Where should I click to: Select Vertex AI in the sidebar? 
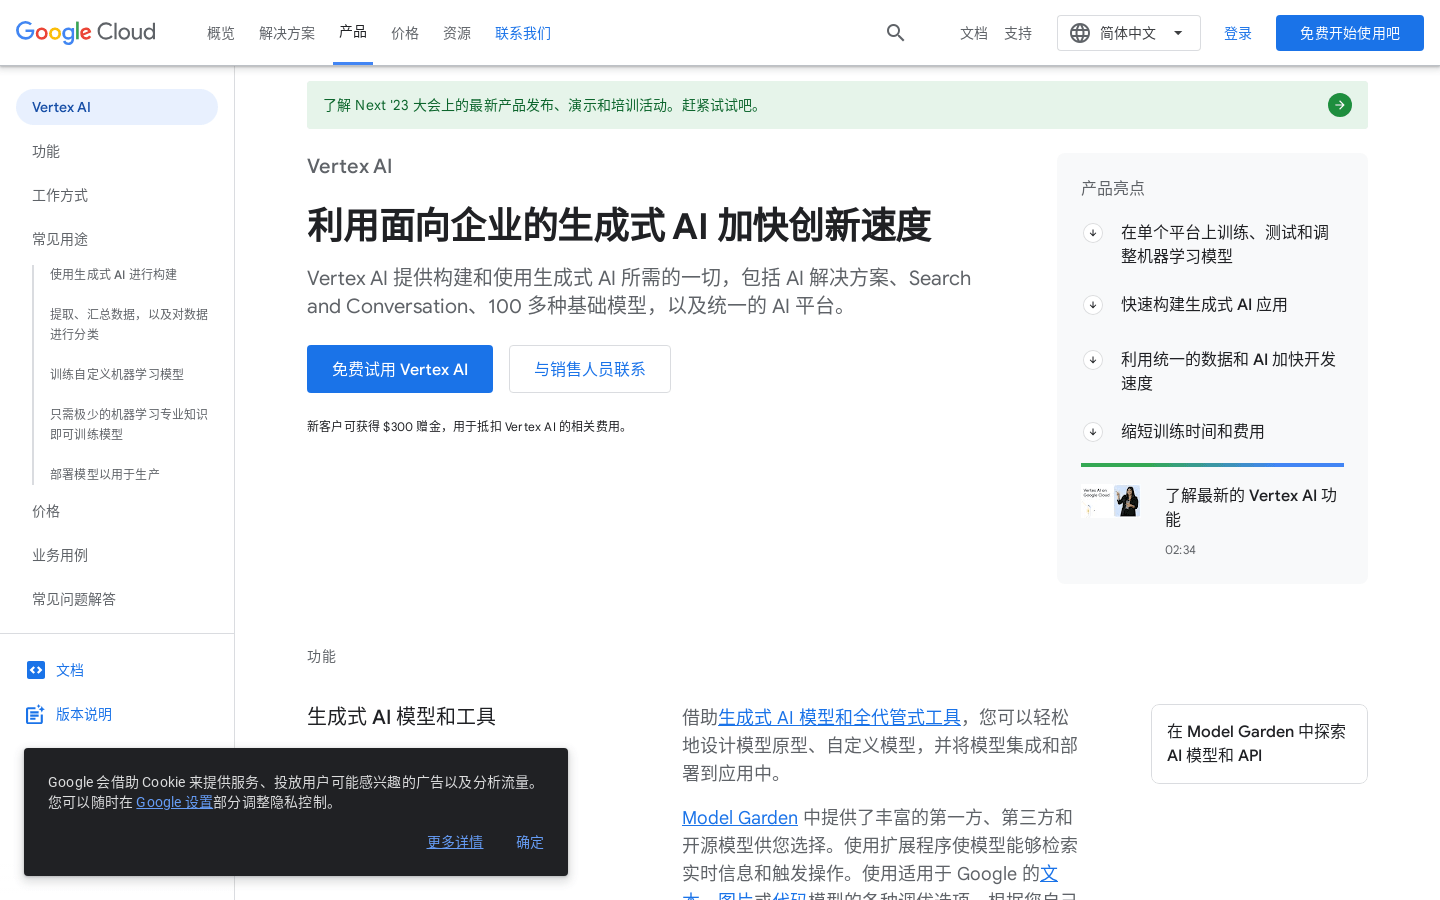coord(117,107)
